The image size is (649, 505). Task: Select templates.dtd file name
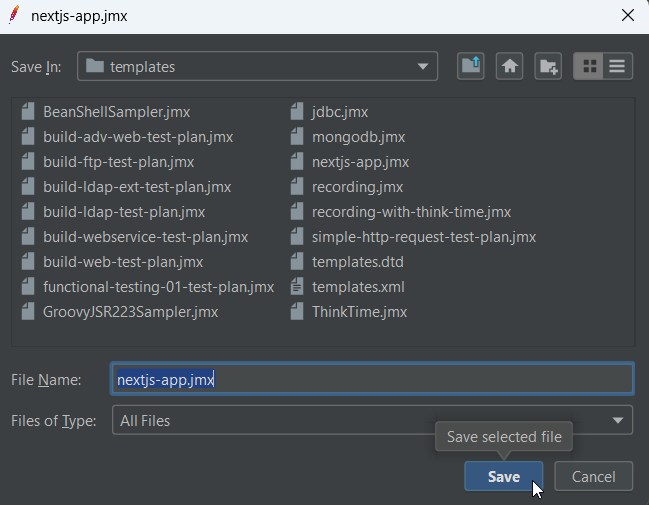point(358,262)
